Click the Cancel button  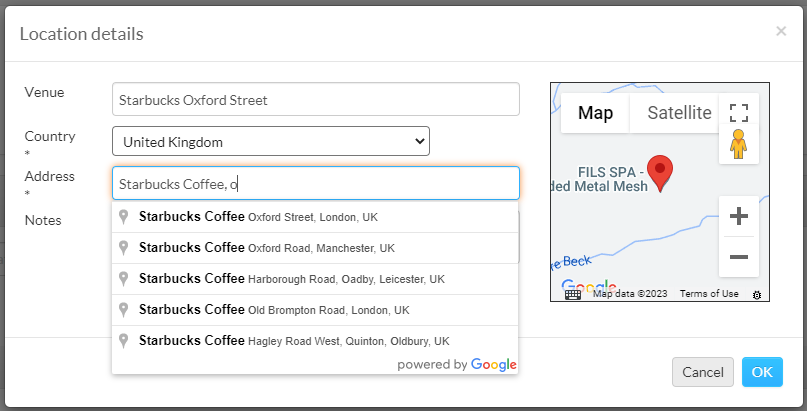point(703,372)
